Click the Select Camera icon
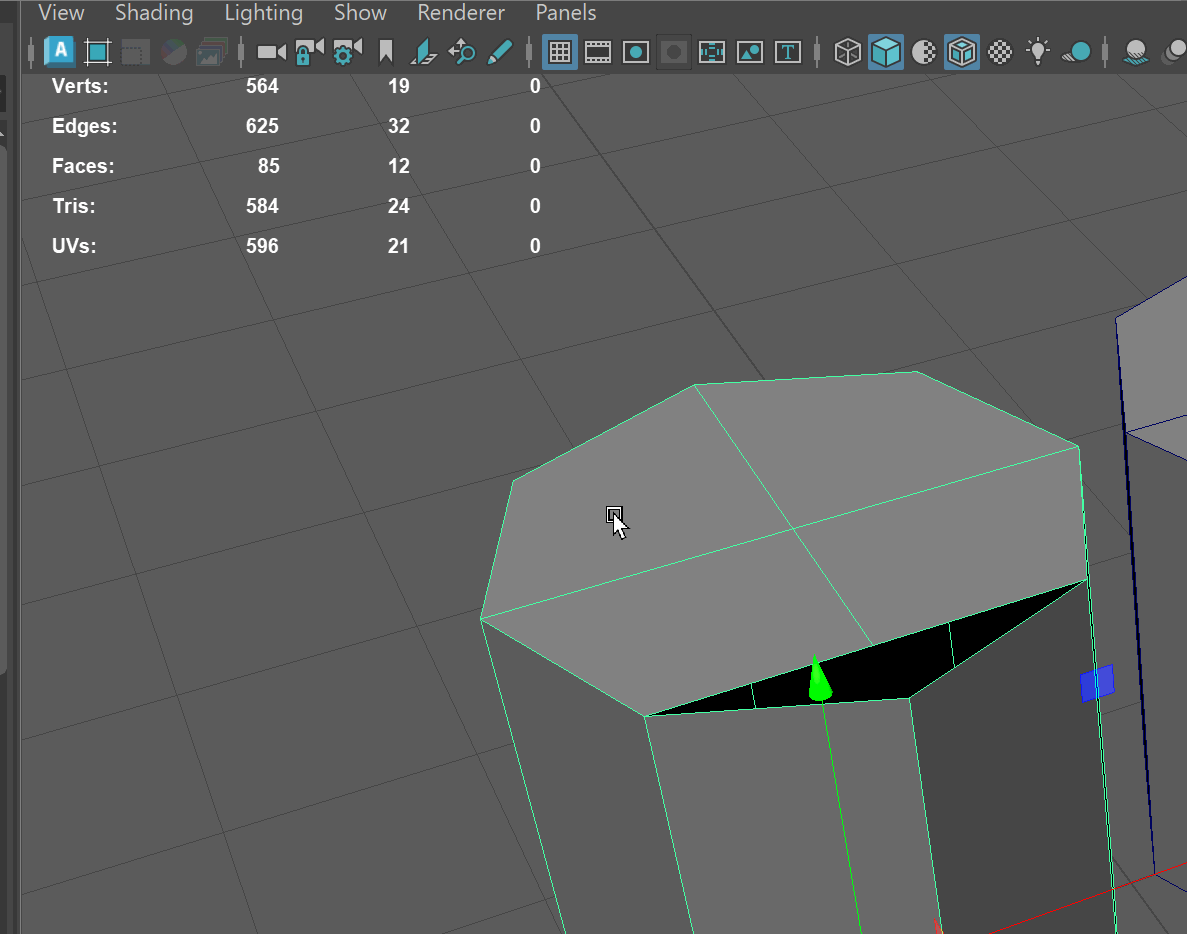1187x934 pixels. coord(271,52)
